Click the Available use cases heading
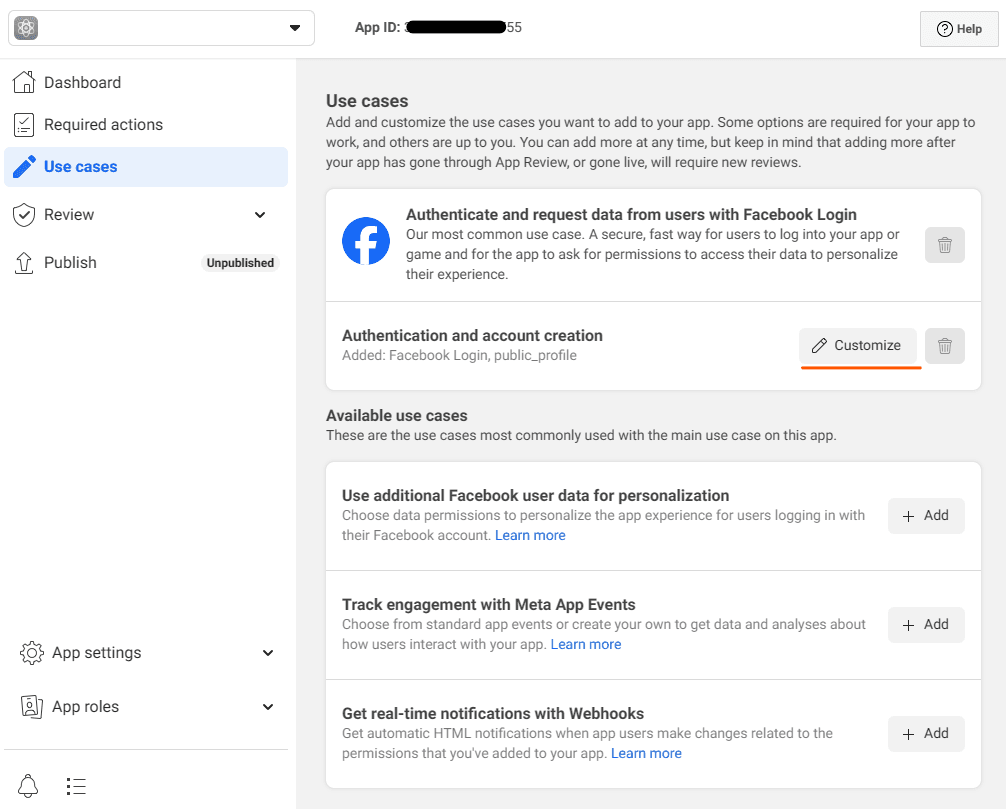This screenshot has height=809, width=1006. (396, 416)
